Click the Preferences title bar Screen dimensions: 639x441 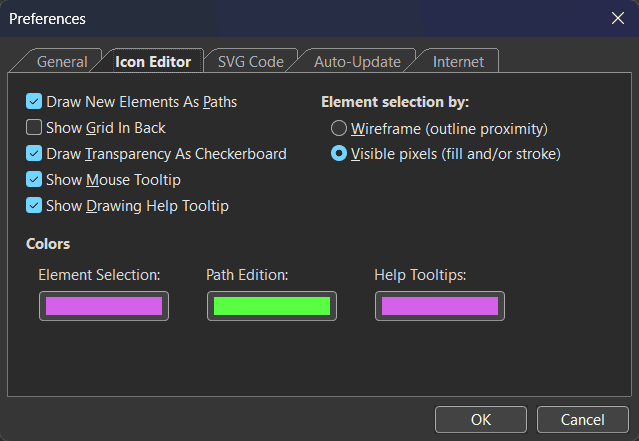300,18
